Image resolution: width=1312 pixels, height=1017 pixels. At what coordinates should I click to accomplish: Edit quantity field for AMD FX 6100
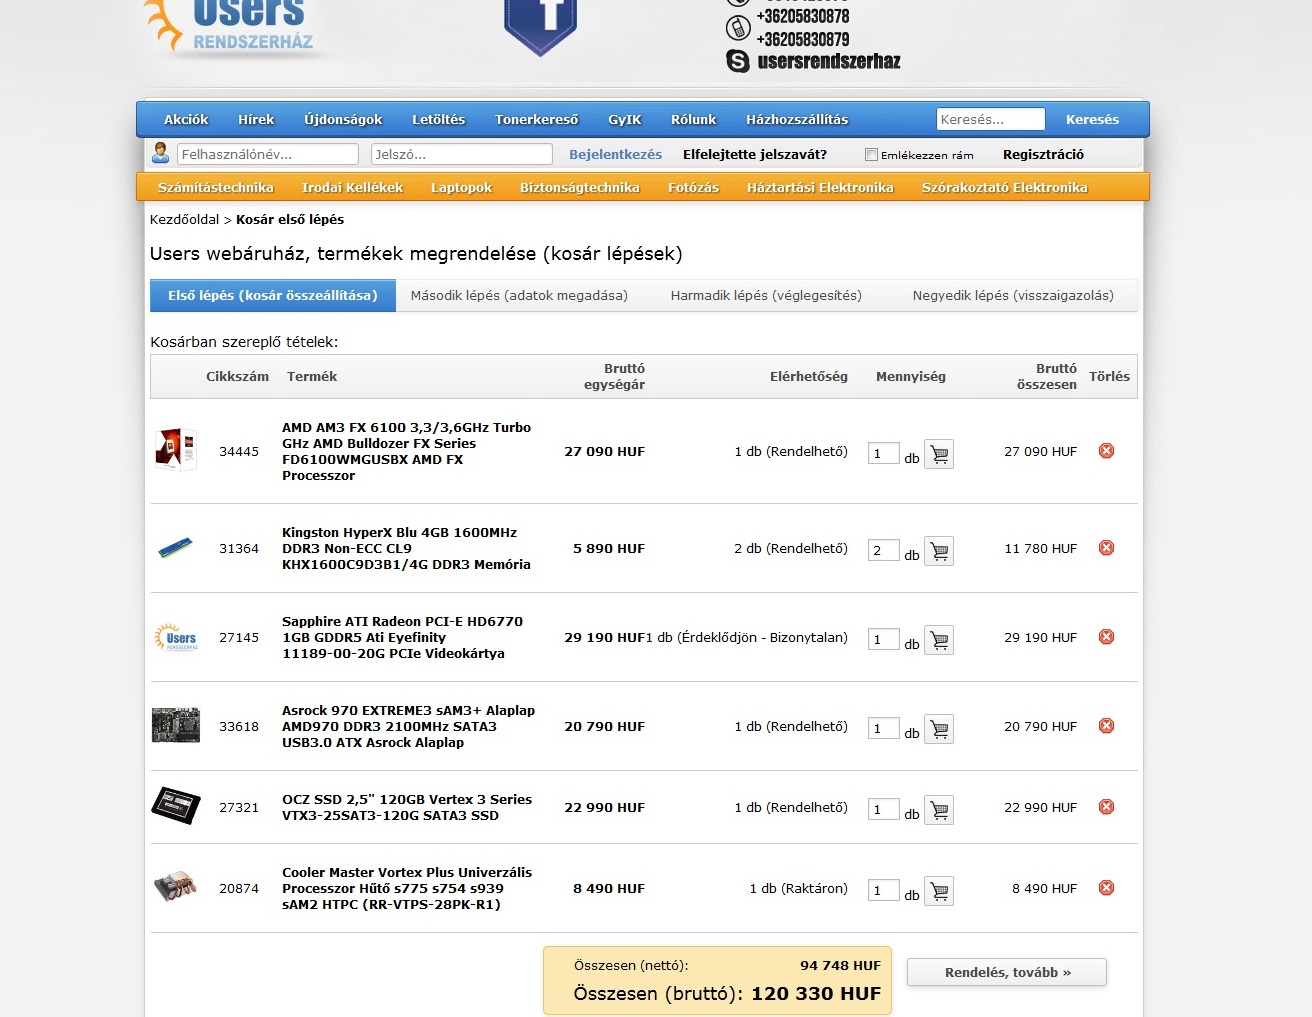pyautogui.click(x=884, y=453)
